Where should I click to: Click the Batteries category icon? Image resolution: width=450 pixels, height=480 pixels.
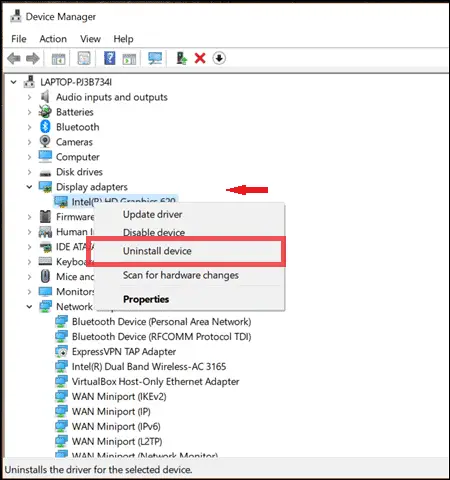coord(45,112)
